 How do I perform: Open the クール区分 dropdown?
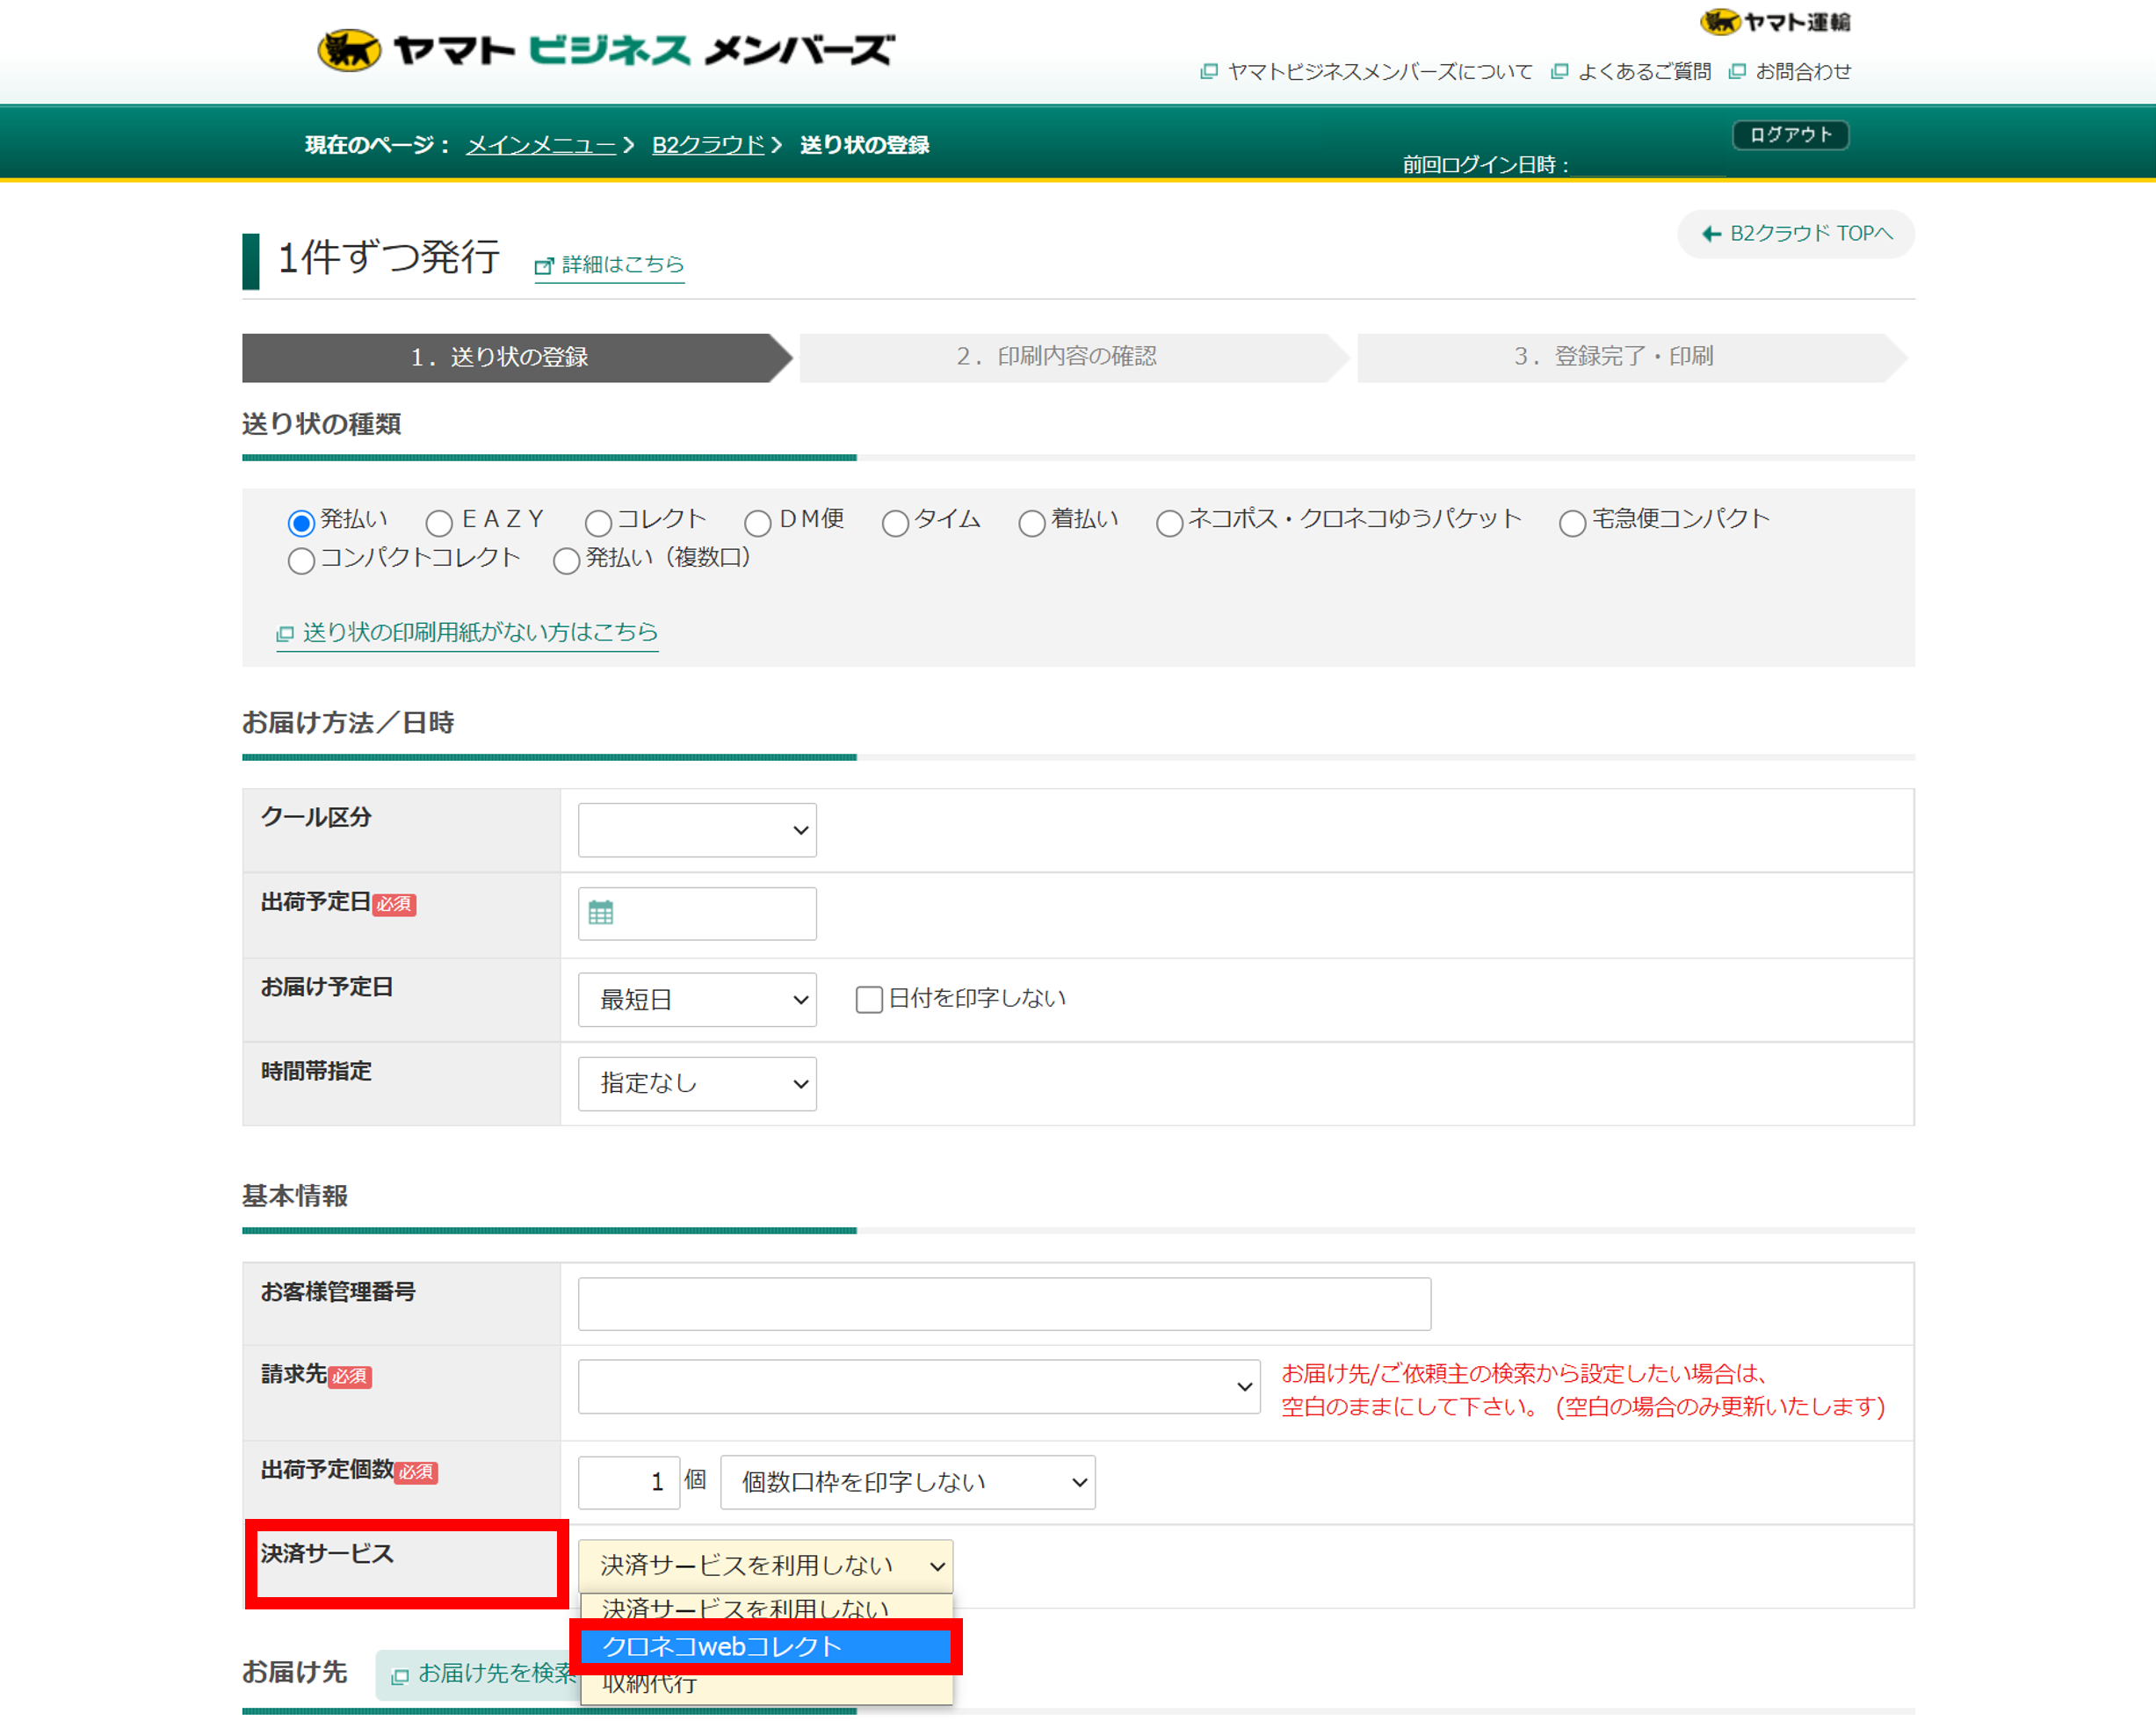696,829
